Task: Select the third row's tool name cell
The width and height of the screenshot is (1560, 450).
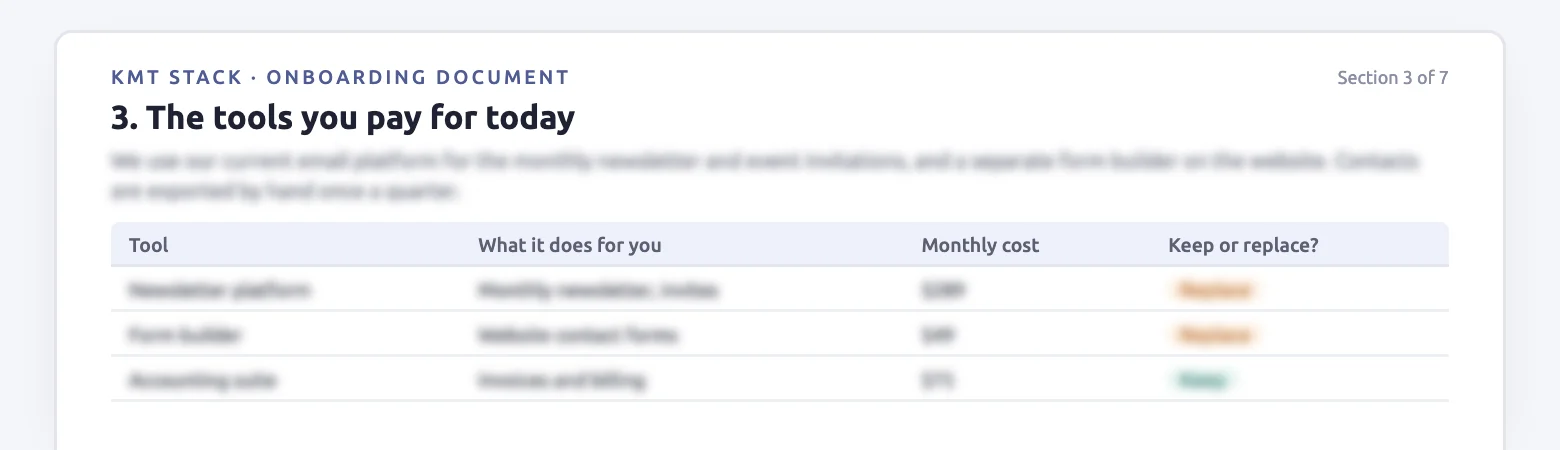Action: coord(202,380)
